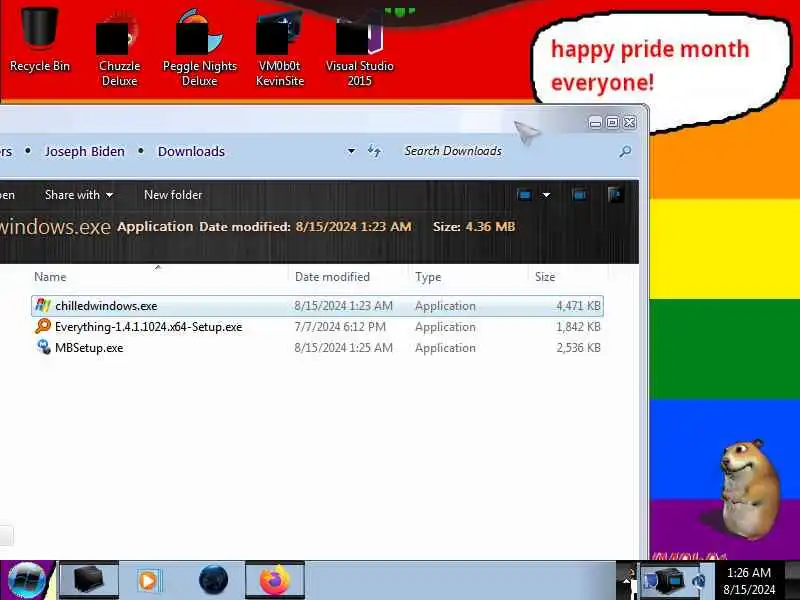Click the MBSetup.exe file icon
Image resolution: width=800 pixels, height=600 pixels.
43,347
